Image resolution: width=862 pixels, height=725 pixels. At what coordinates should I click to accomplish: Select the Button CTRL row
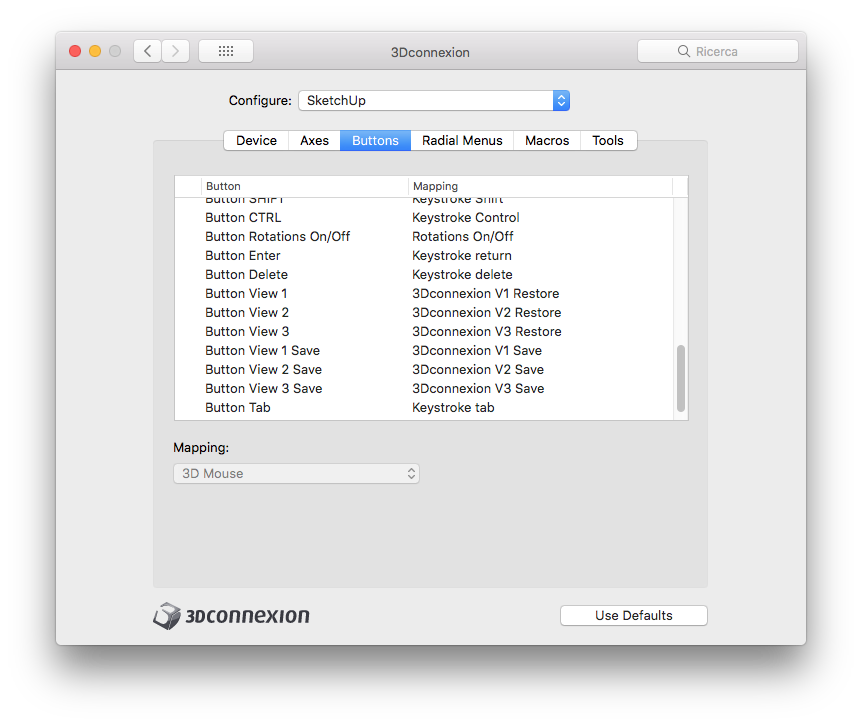(424, 218)
